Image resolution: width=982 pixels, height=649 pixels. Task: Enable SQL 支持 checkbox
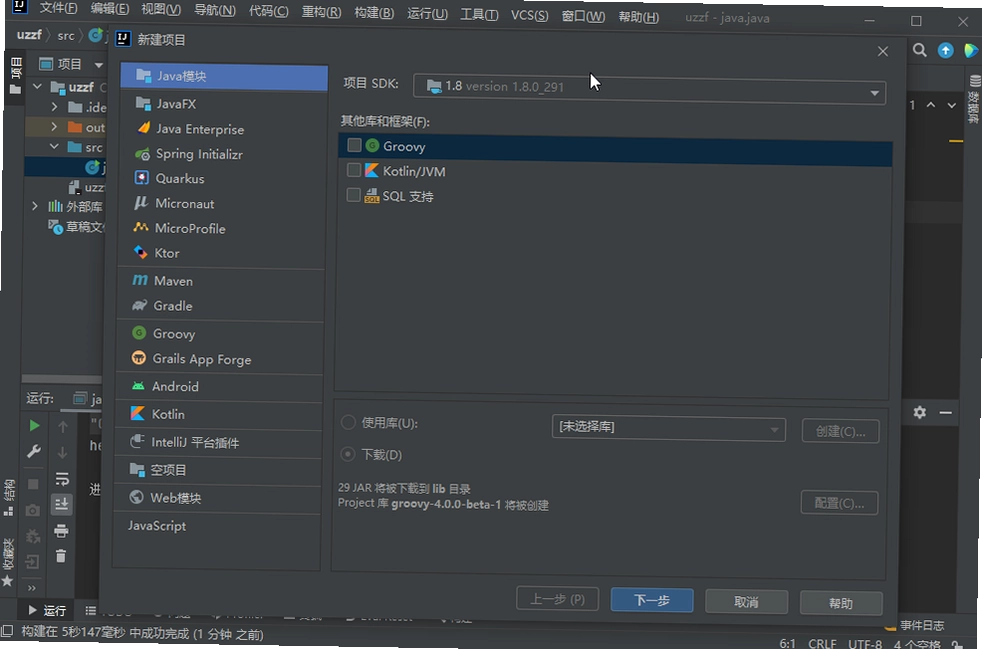click(x=353, y=195)
